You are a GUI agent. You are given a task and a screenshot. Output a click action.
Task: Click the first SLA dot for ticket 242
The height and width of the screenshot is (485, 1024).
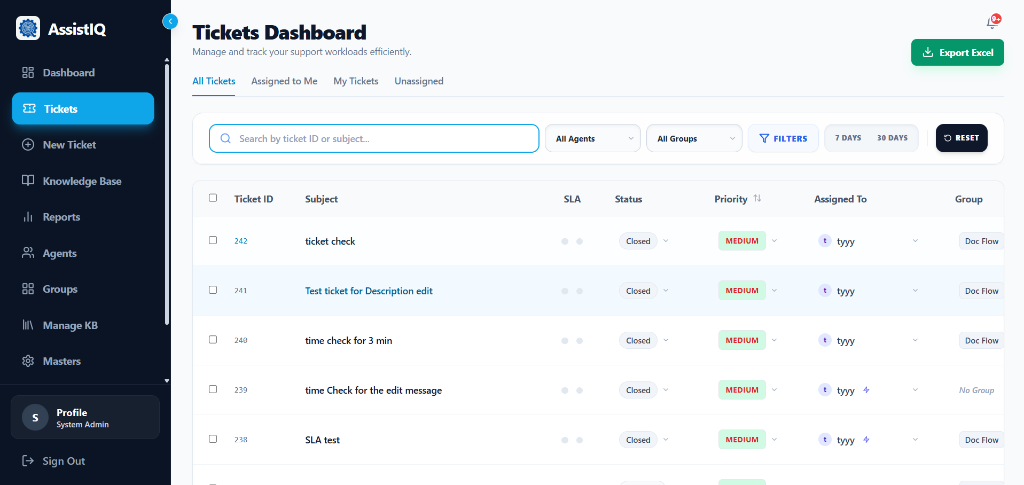coord(565,242)
